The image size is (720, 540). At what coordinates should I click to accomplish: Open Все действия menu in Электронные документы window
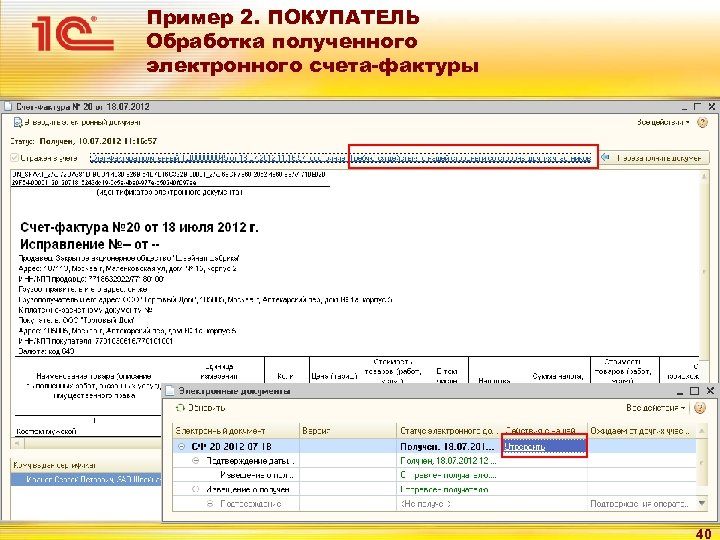point(655,408)
